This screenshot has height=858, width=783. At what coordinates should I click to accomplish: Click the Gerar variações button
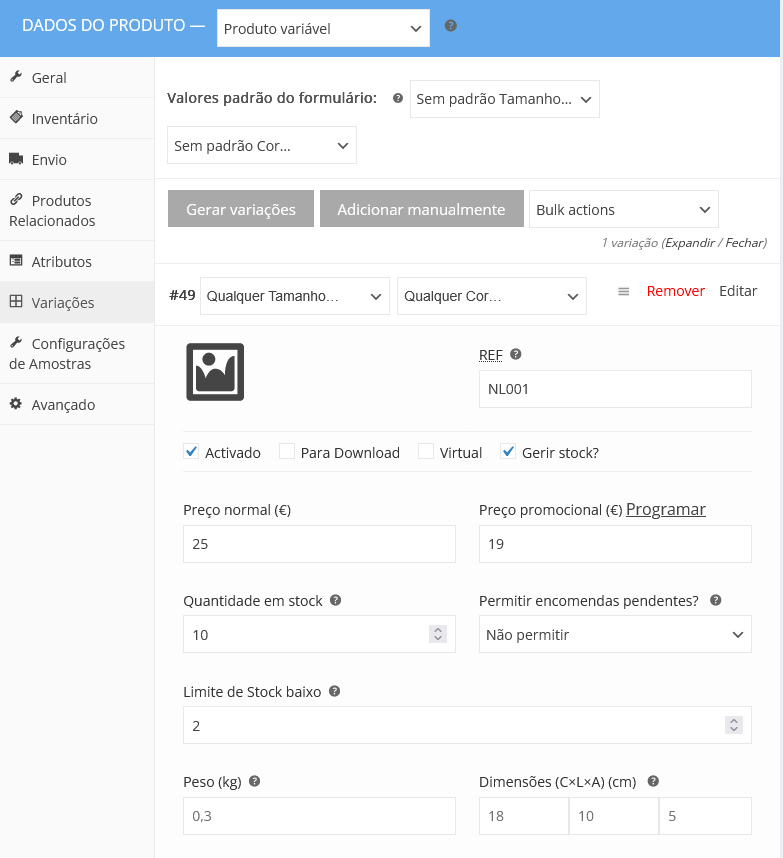(x=240, y=209)
